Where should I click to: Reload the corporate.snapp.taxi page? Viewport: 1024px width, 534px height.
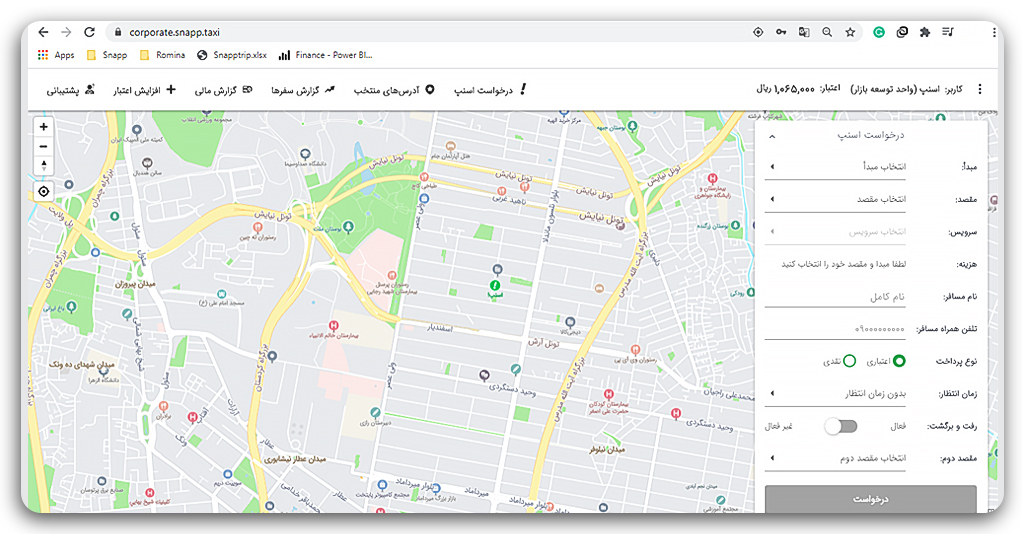pyautogui.click(x=89, y=32)
